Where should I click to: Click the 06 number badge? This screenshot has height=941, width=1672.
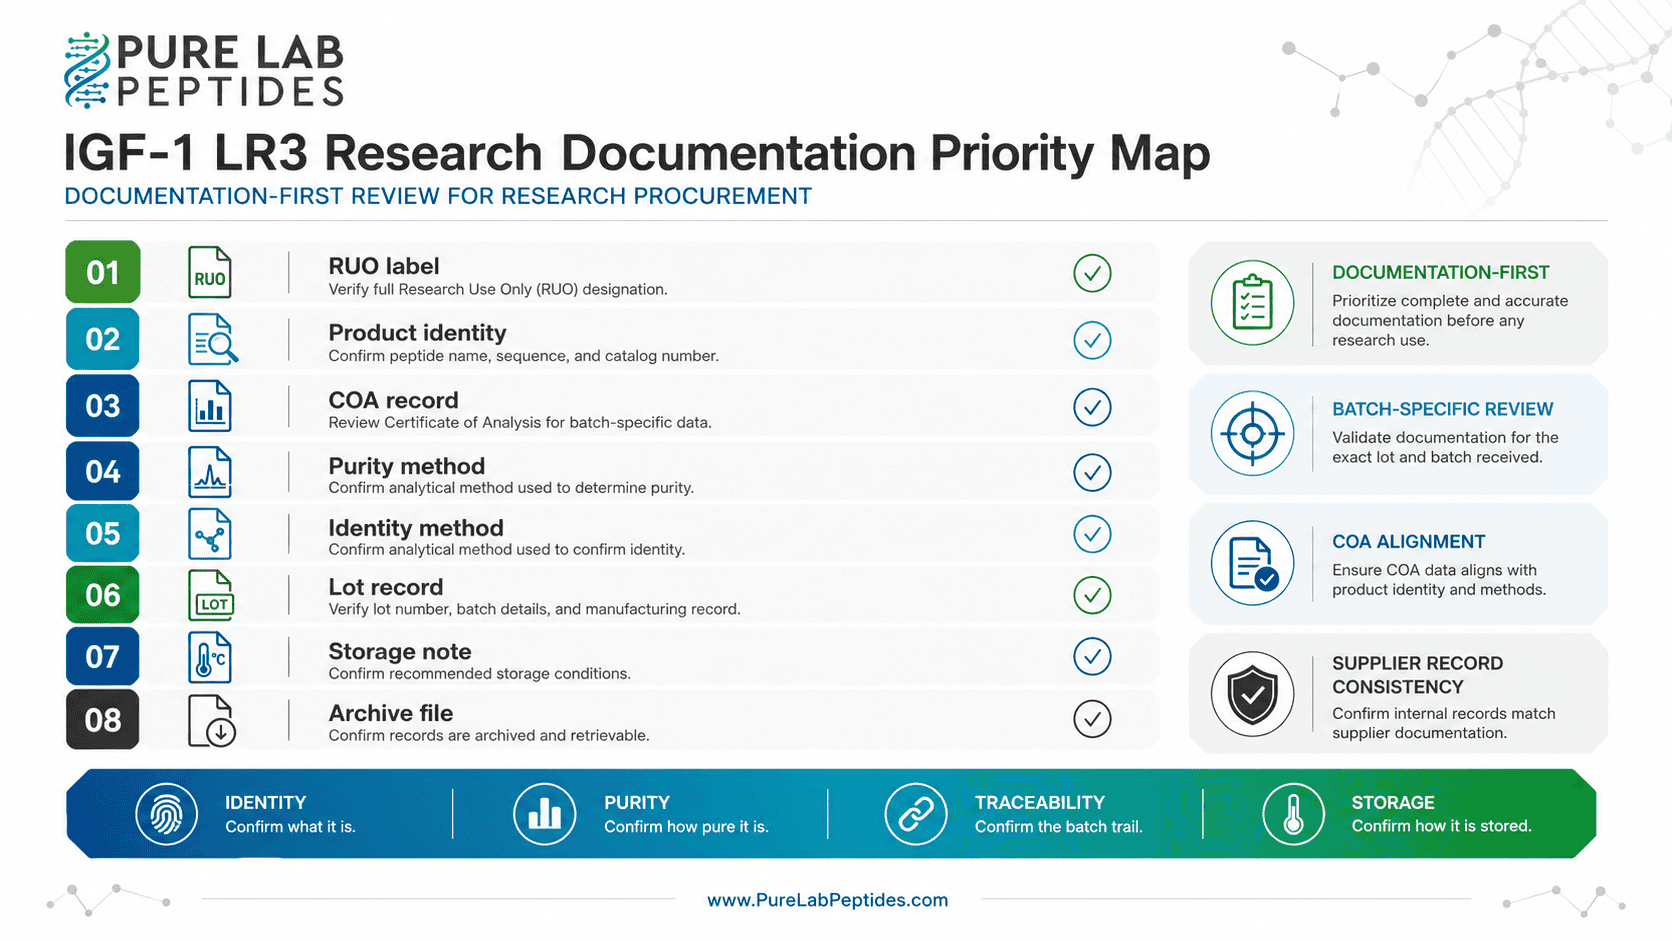[x=103, y=595]
